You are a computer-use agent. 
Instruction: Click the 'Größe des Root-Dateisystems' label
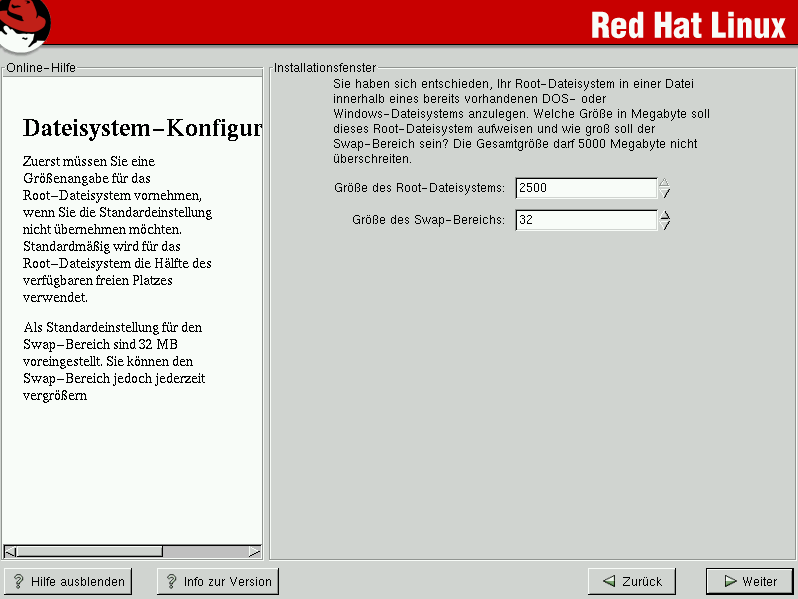(x=420, y=188)
